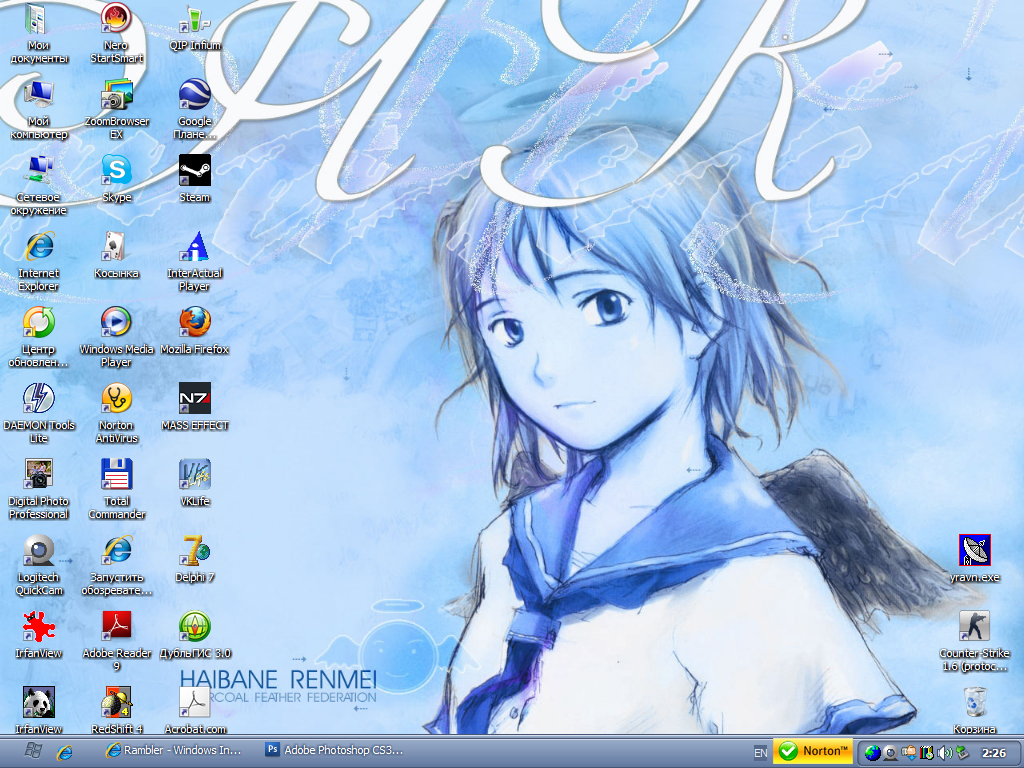Screen dimensions: 1024x768
Task: Launch Internet Explorer from Quick Launch bar
Action: [x=64, y=752]
